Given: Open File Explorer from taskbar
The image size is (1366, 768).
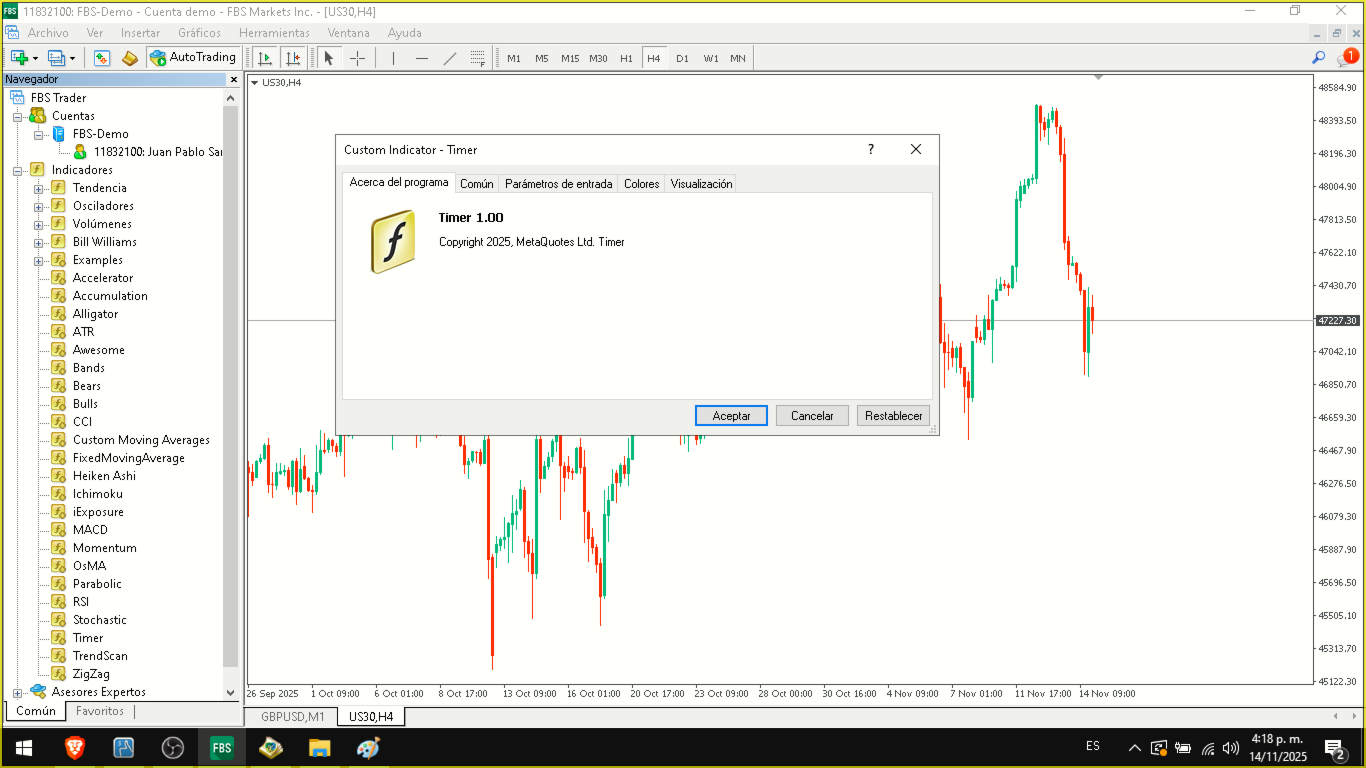Looking at the screenshot, I should tap(320, 747).
